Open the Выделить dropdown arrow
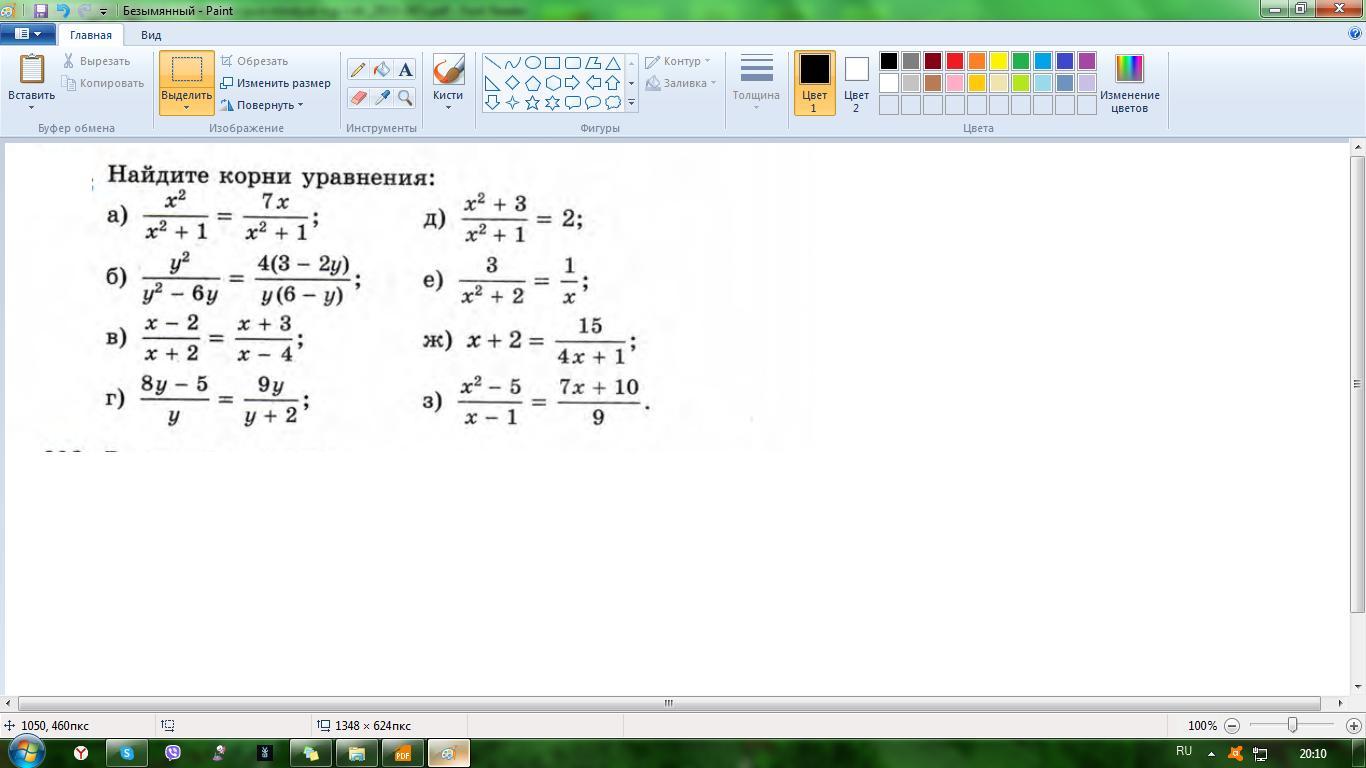 (x=187, y=108)
